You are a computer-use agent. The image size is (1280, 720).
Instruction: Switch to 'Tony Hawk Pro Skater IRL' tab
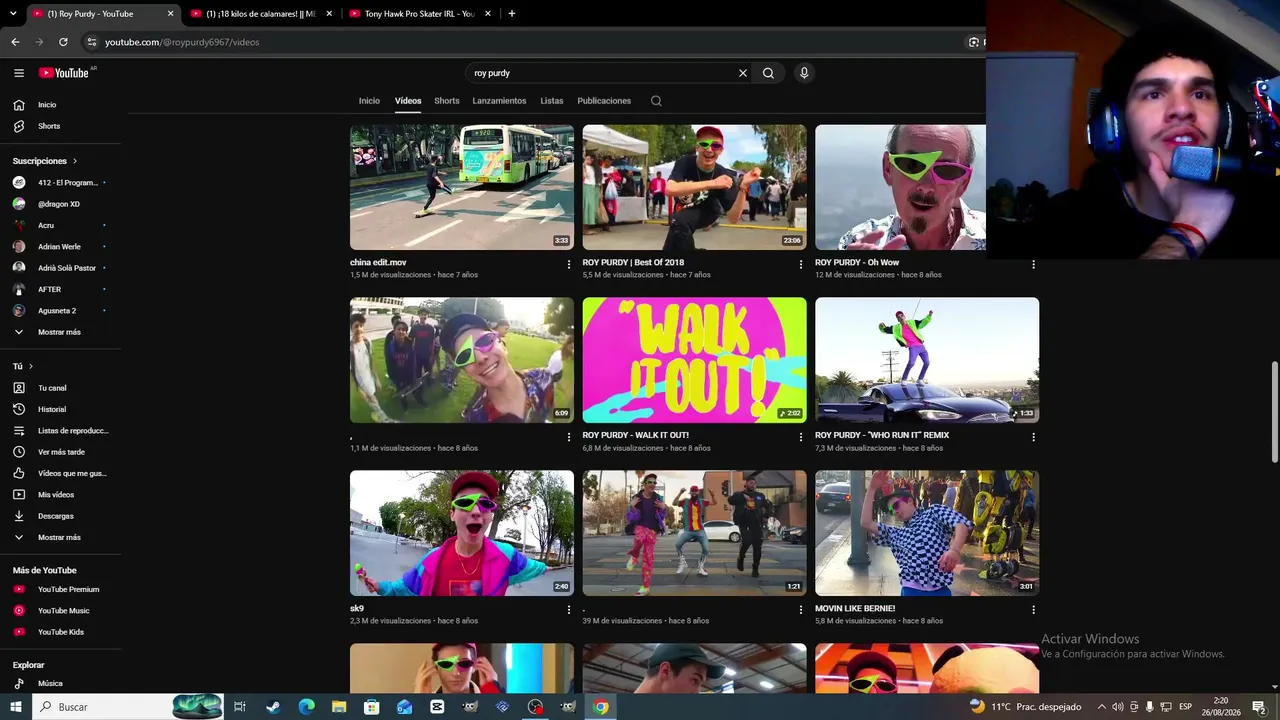click(420, 14)
